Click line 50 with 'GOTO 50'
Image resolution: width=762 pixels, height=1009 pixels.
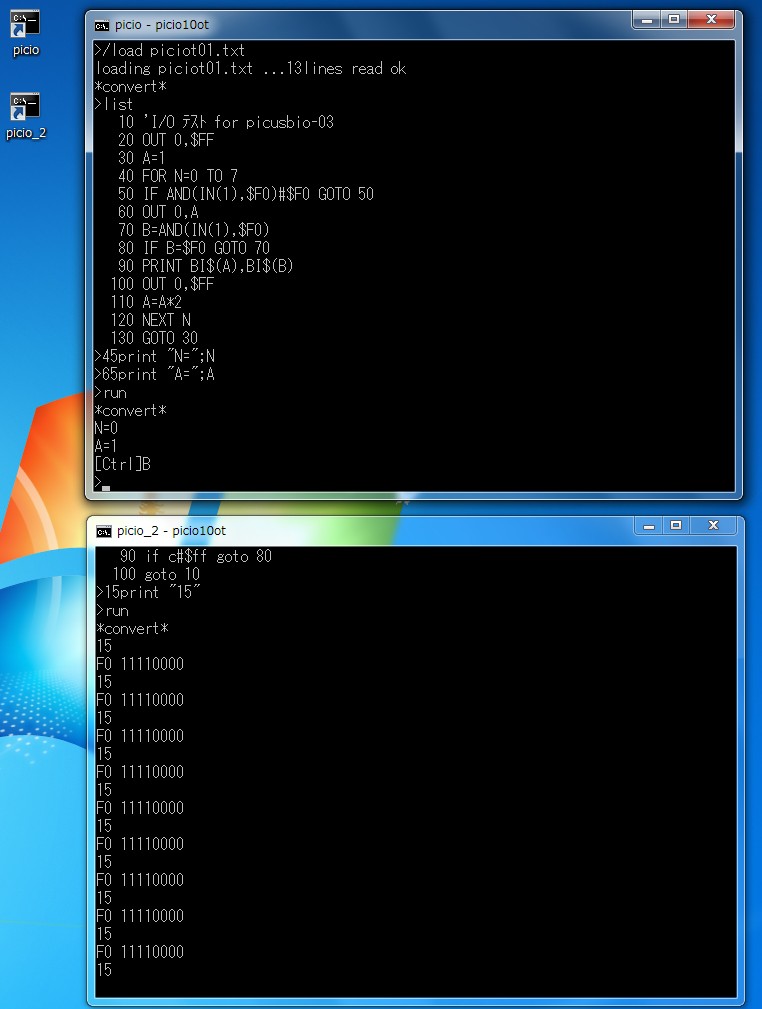pyautogui.click(x=246, y=194)
